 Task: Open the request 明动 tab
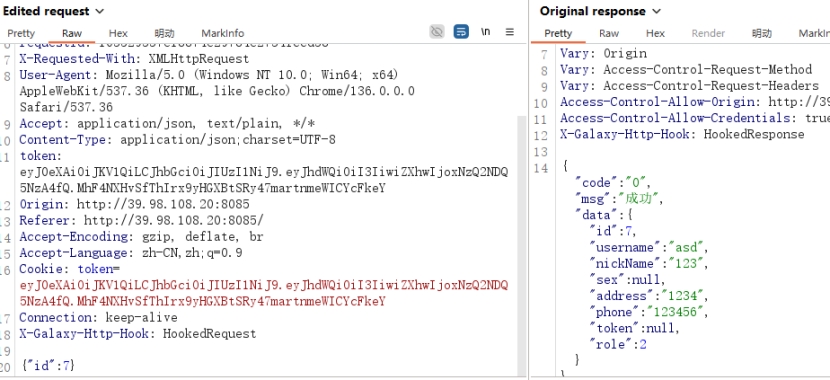[x=165, y=33]
